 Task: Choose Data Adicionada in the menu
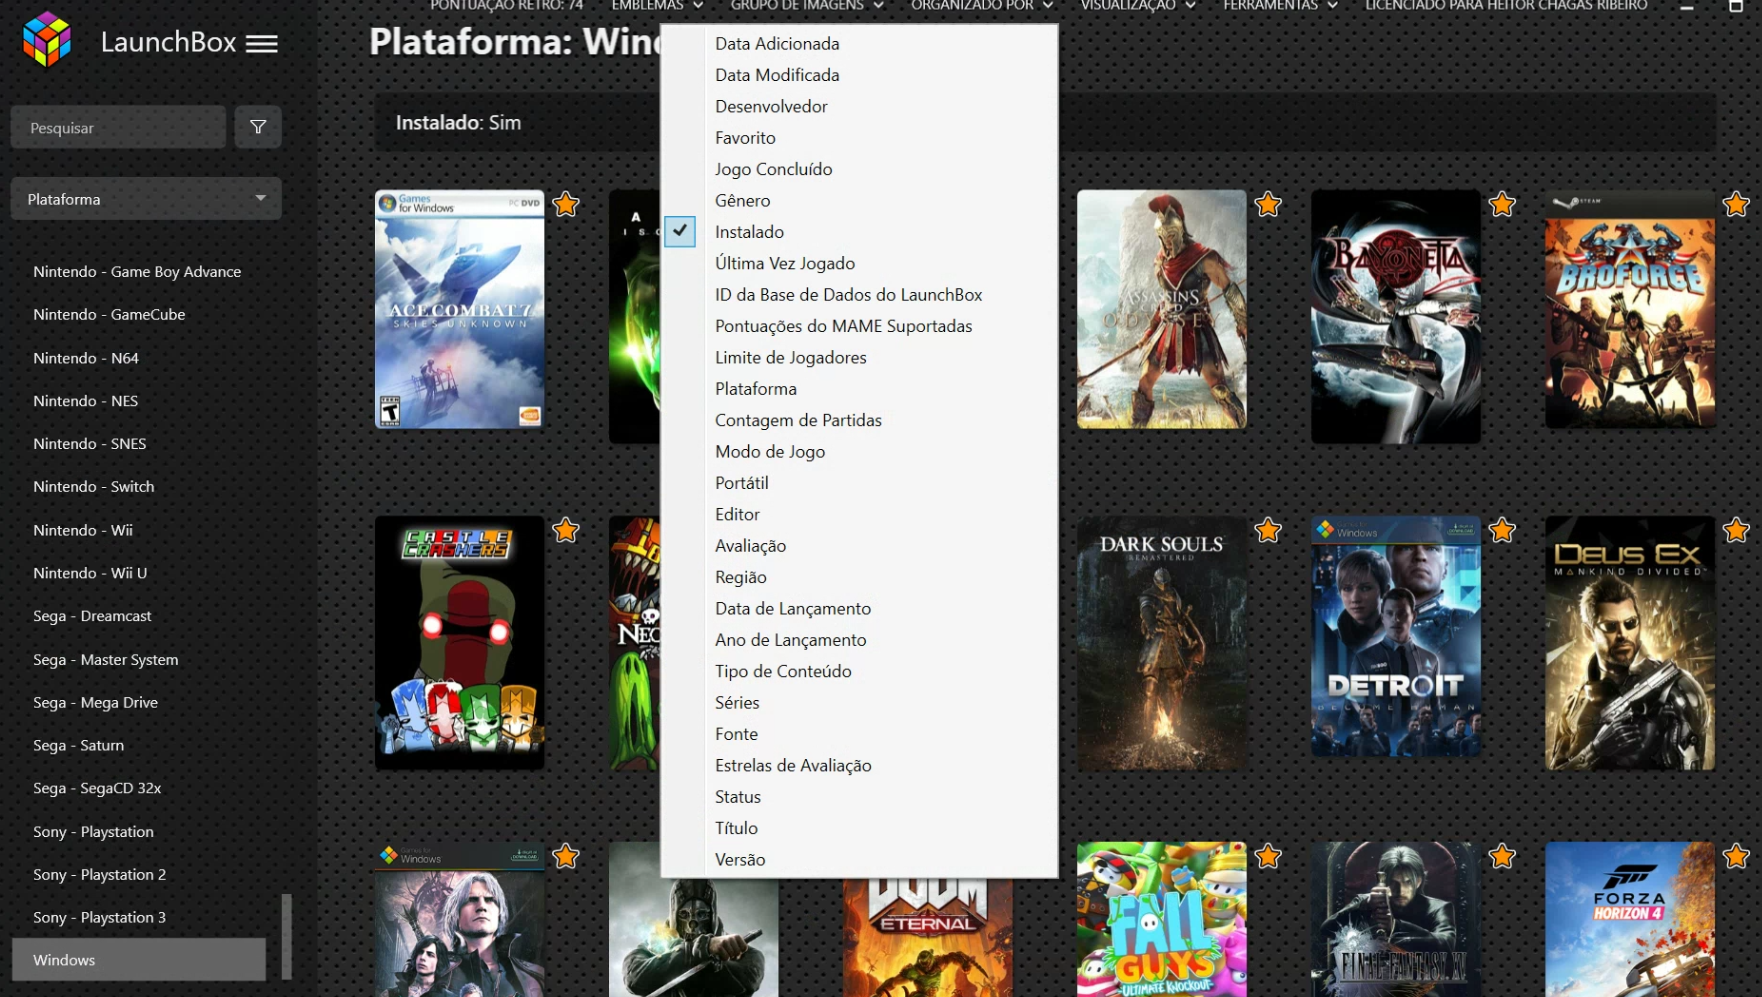pyautogui.click(x=777, y=44)
